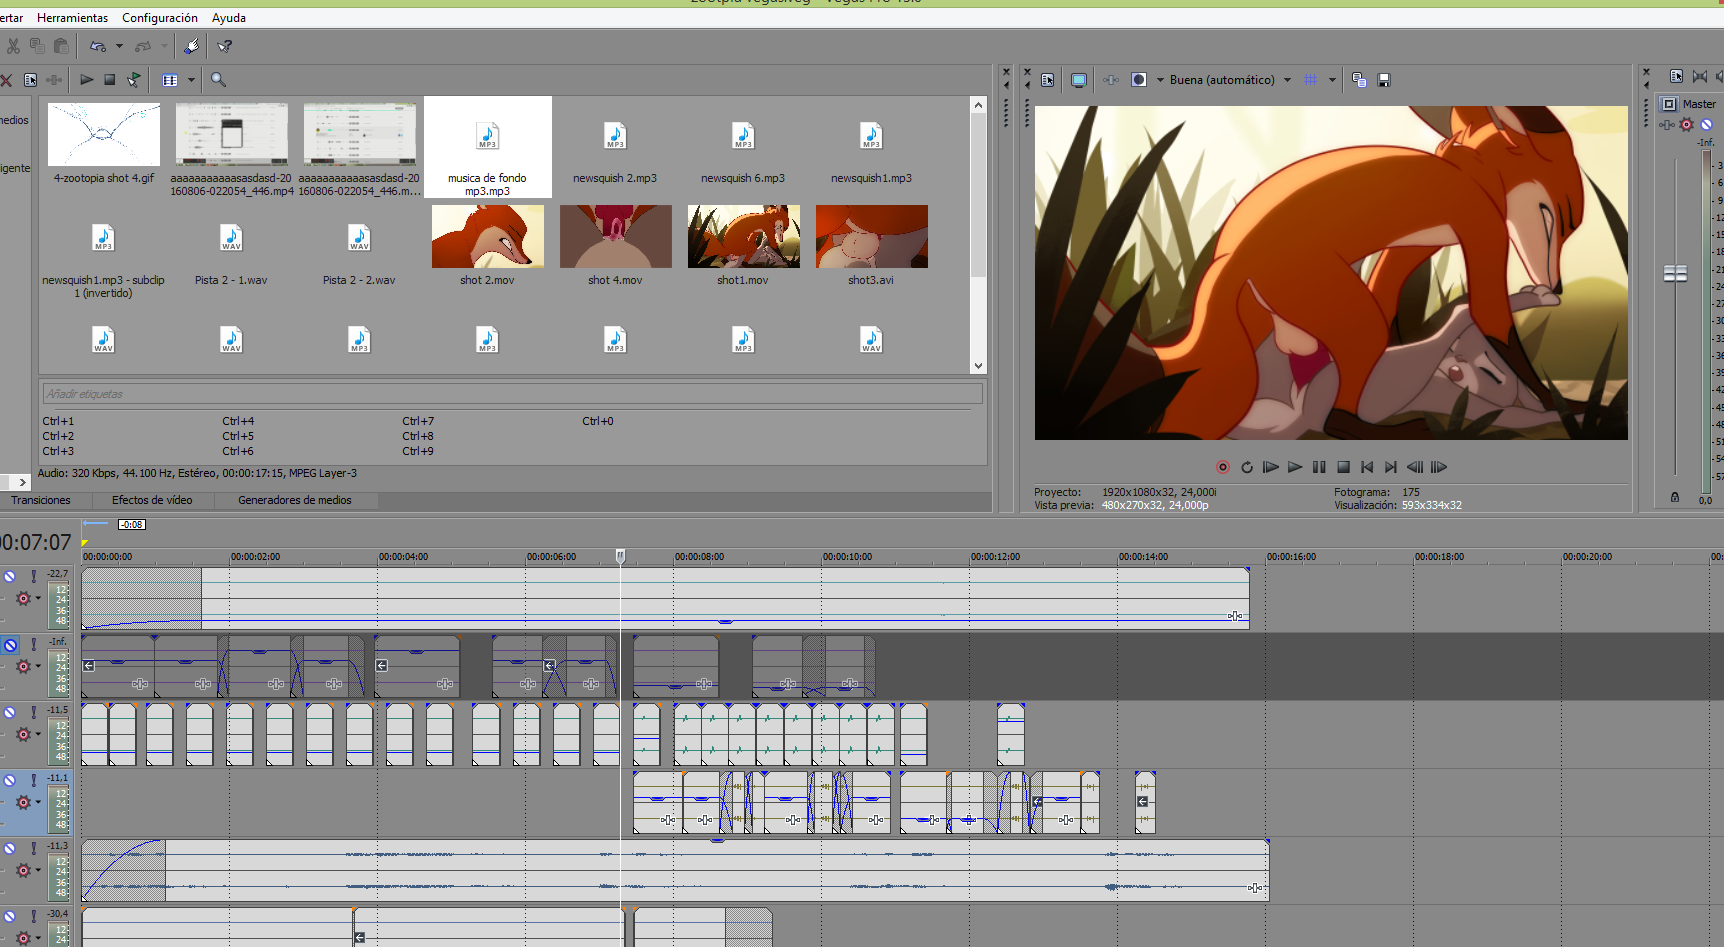The width and height of the screenshot is (1724, 947).
Task: Mute the Master bus output
Action: [x=1707, y=125]
